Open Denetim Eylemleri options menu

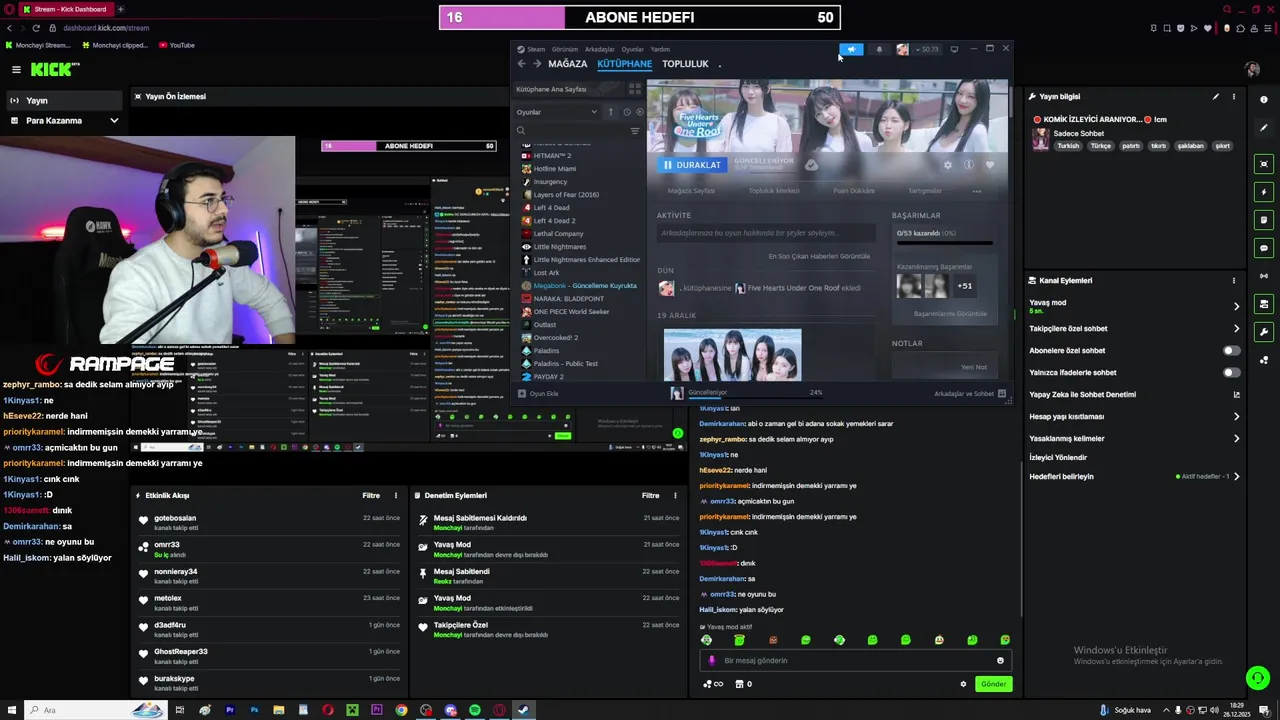coord(675,496)
